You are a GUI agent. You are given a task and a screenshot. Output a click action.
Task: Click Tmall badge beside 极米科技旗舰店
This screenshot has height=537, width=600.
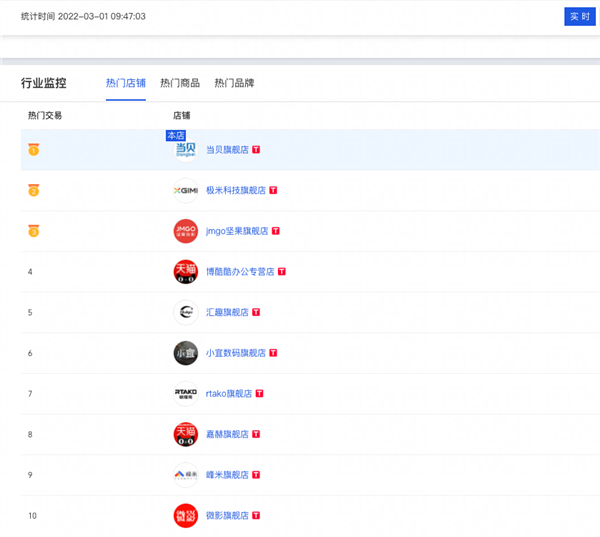(273, 190)
